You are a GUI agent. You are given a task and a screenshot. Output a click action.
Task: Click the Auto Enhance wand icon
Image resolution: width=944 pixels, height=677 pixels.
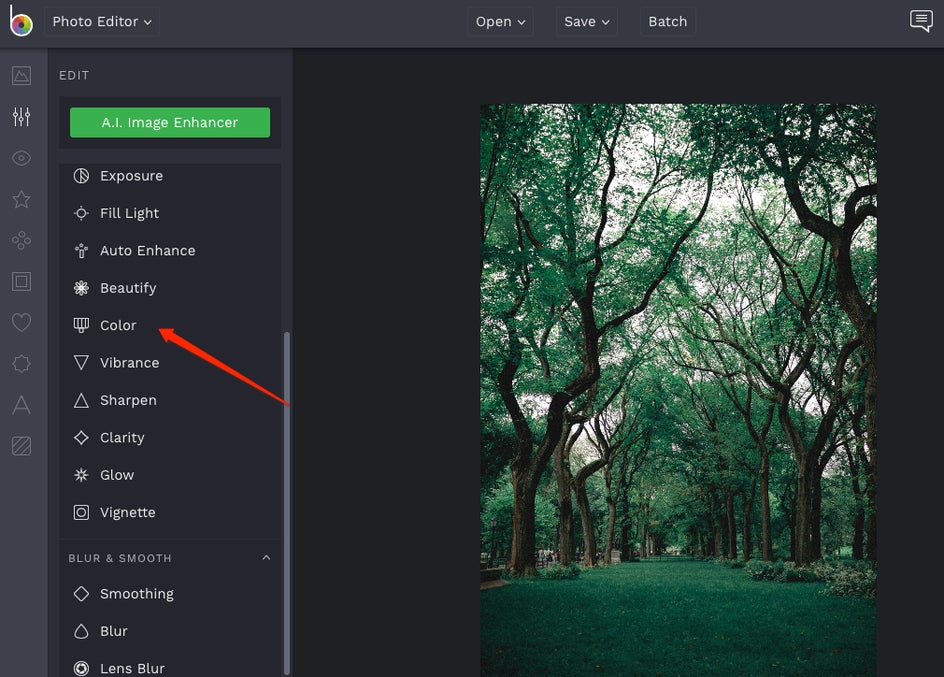coord(81,250)
